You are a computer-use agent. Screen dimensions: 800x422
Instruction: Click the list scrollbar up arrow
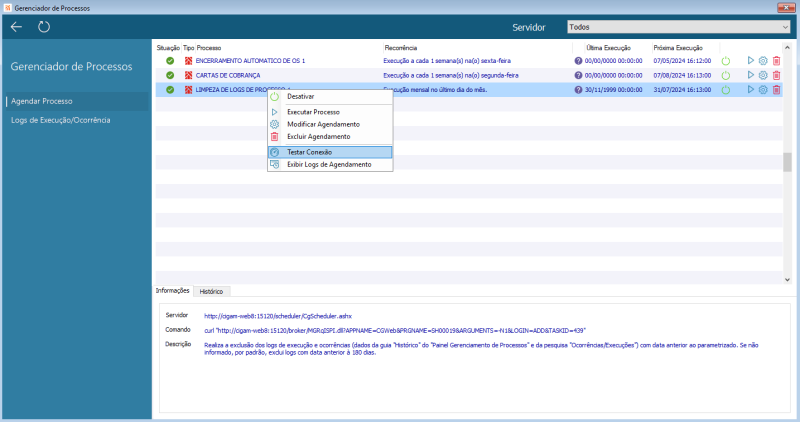[x=787, y=47]
